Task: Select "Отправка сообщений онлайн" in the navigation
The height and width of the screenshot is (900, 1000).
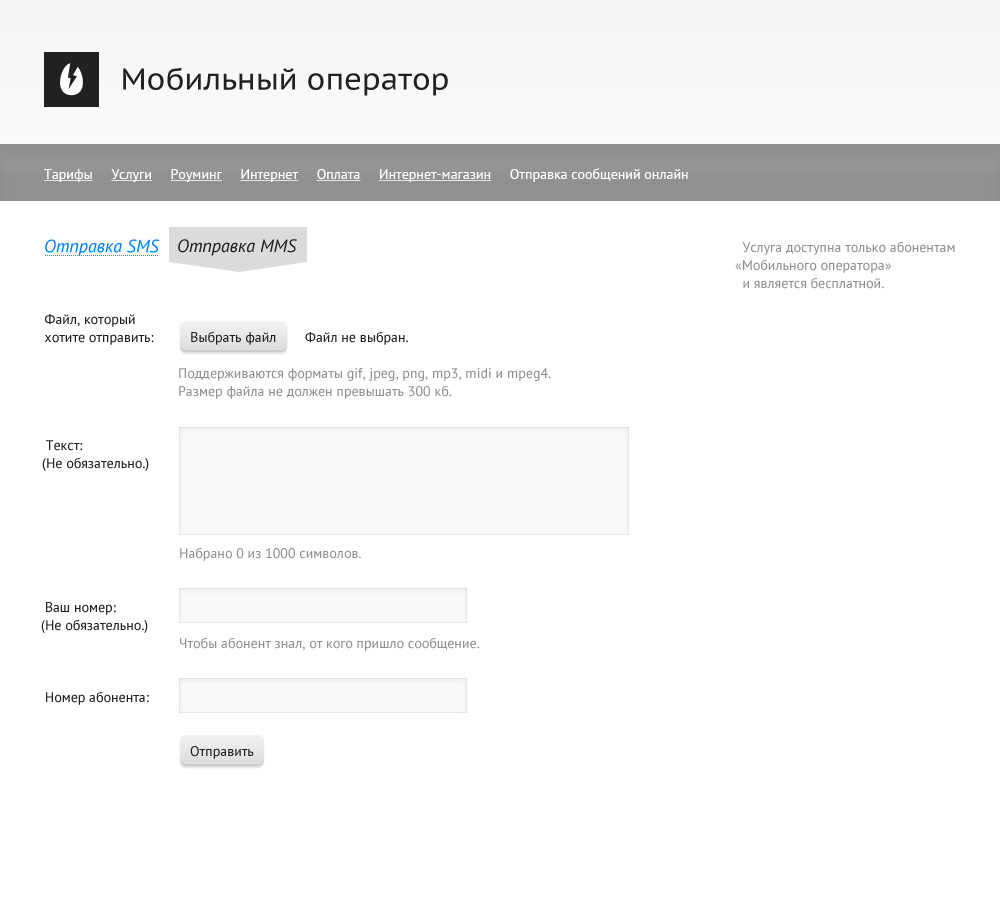Action: [598, 174]
